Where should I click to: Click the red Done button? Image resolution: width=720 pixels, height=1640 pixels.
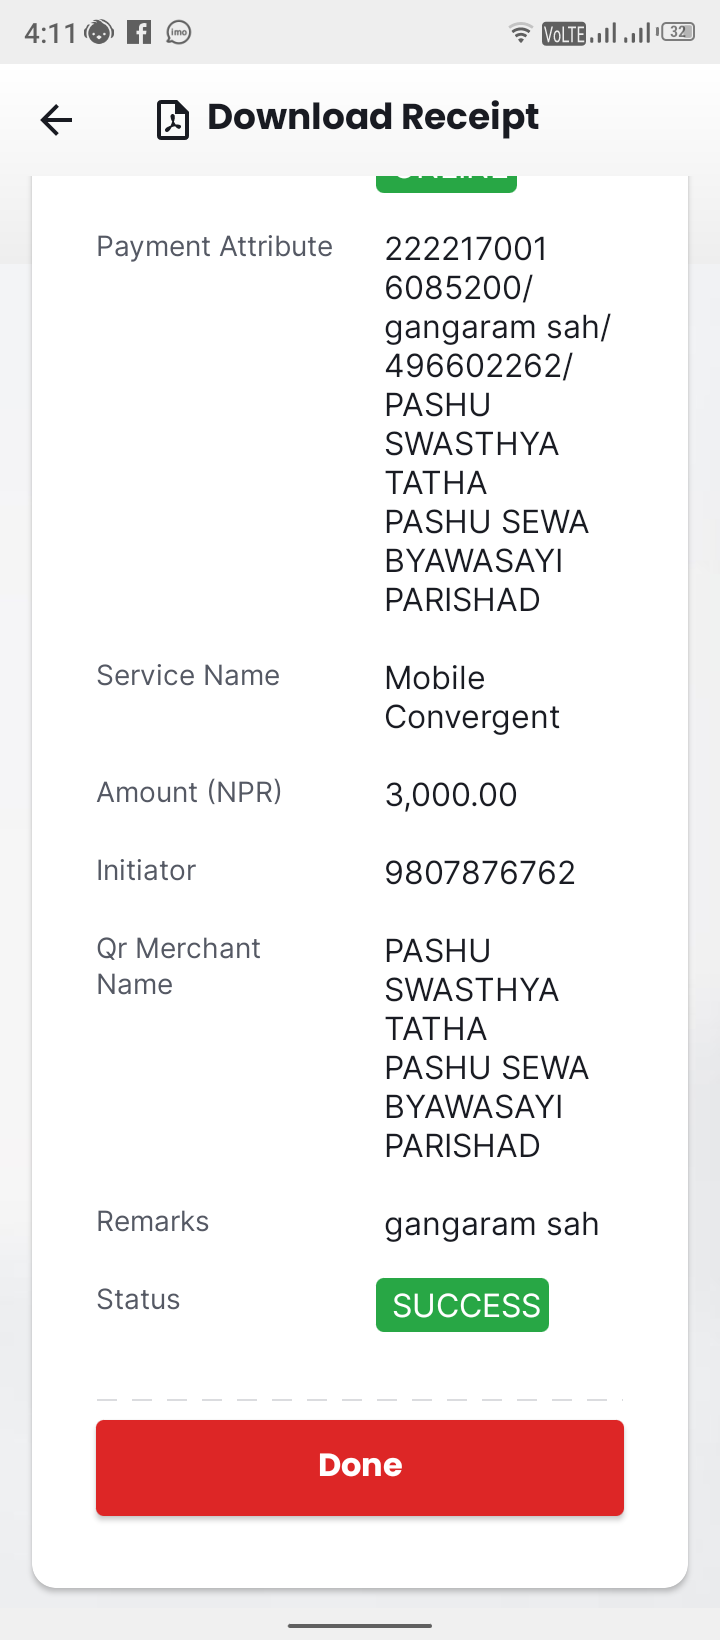[360, 1467]
